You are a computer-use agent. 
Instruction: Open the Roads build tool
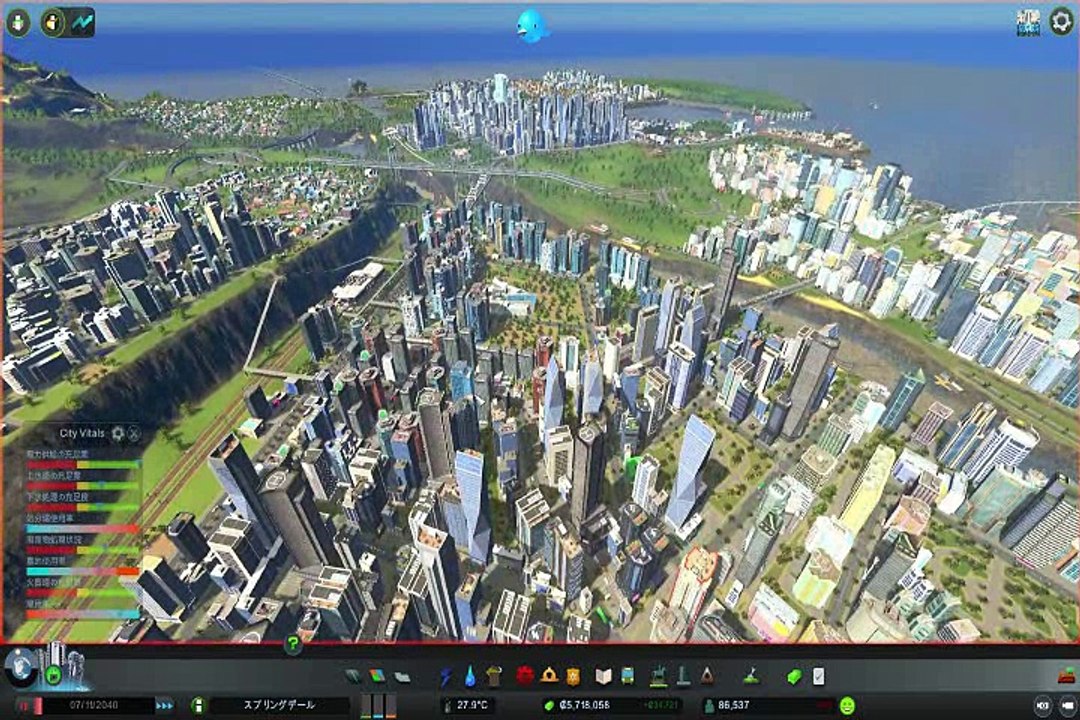pos(353,677)
